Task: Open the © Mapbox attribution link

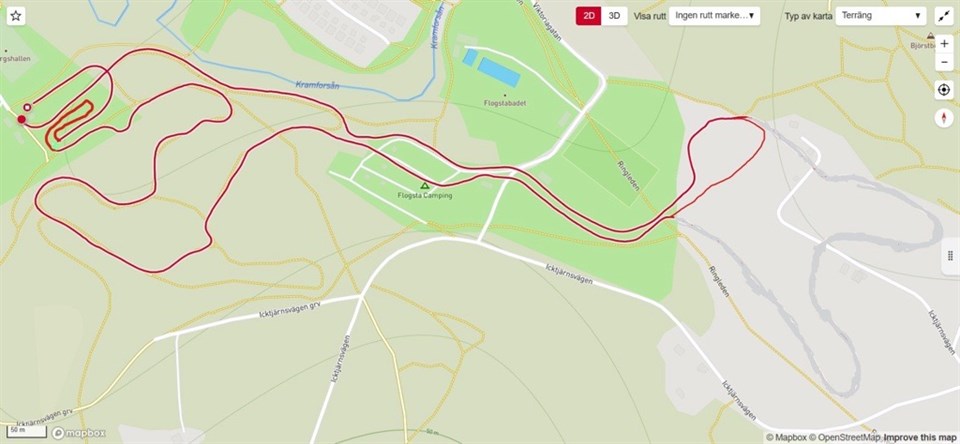Action: (786, 437)
